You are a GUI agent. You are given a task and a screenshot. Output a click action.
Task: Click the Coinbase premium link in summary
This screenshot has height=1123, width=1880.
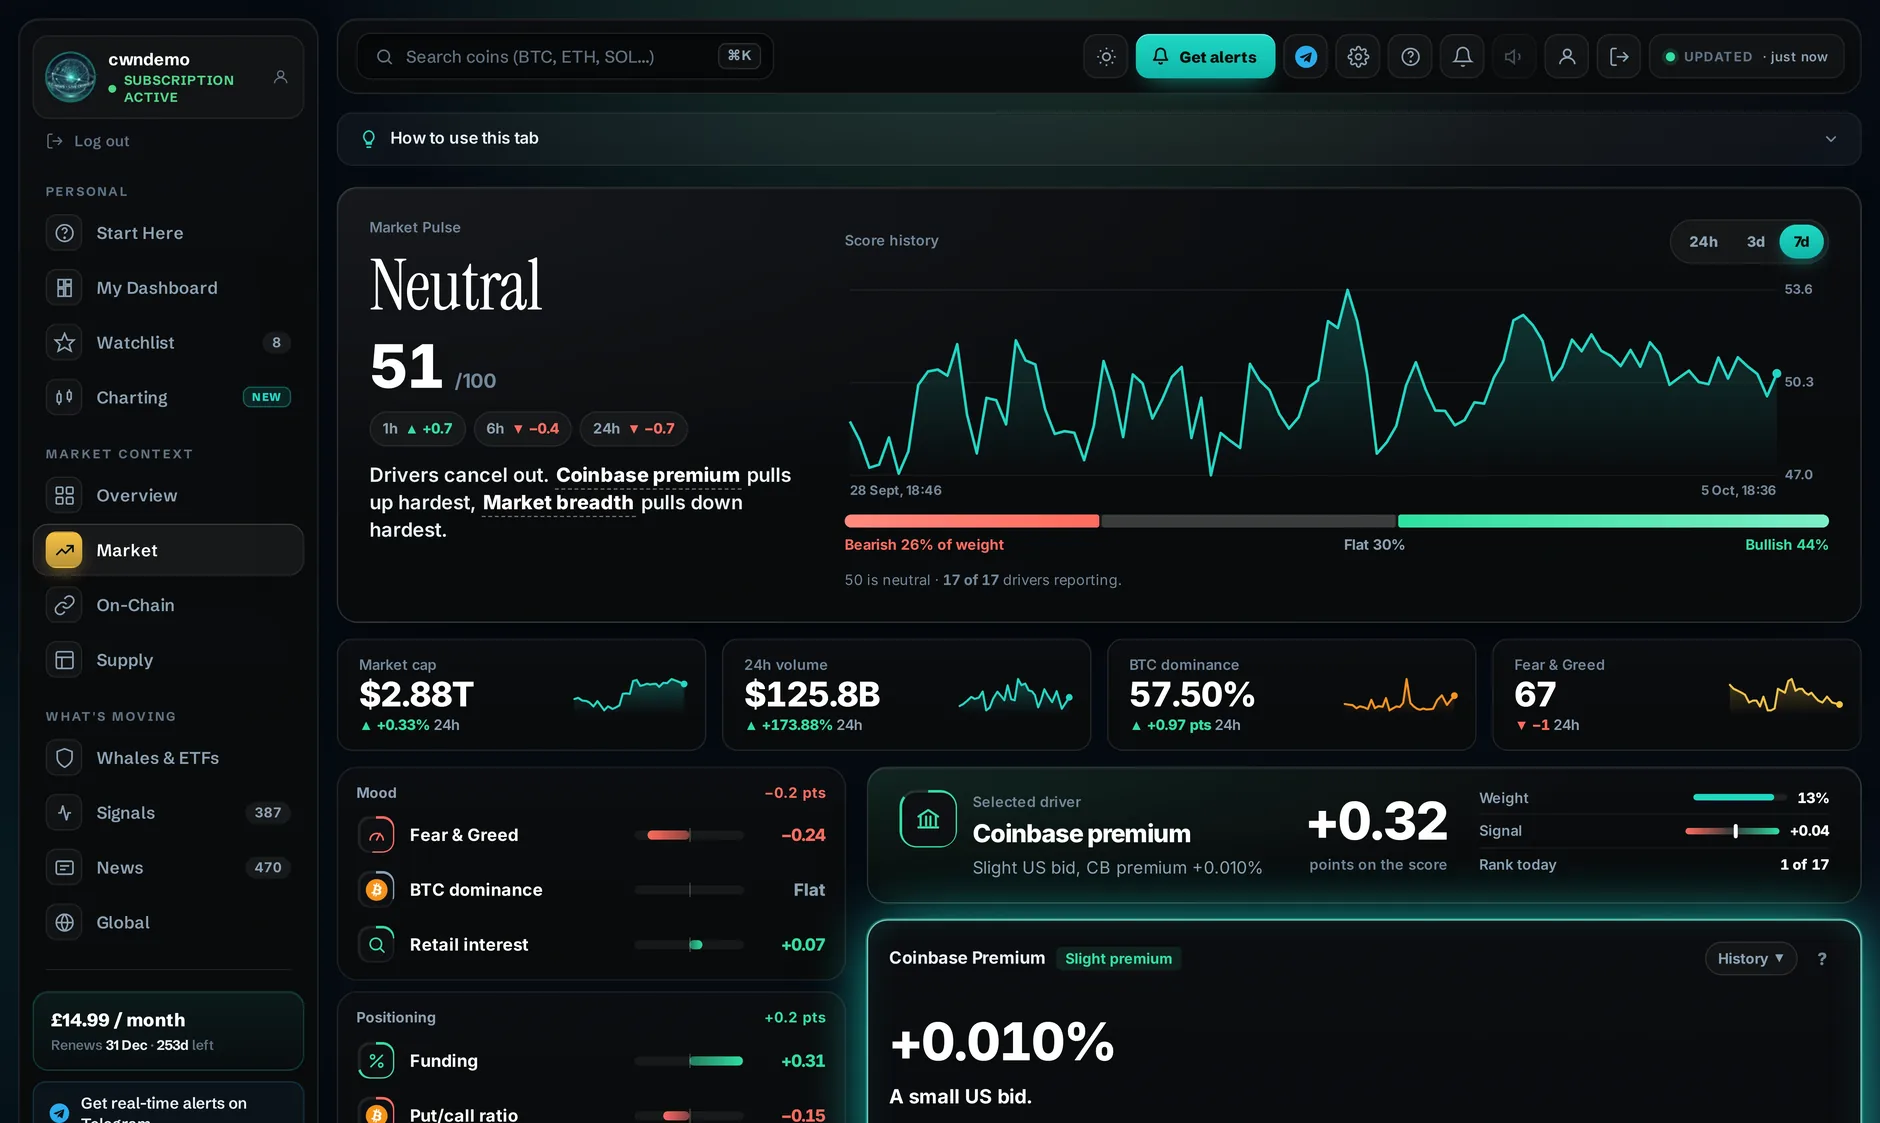pos(648,475)
